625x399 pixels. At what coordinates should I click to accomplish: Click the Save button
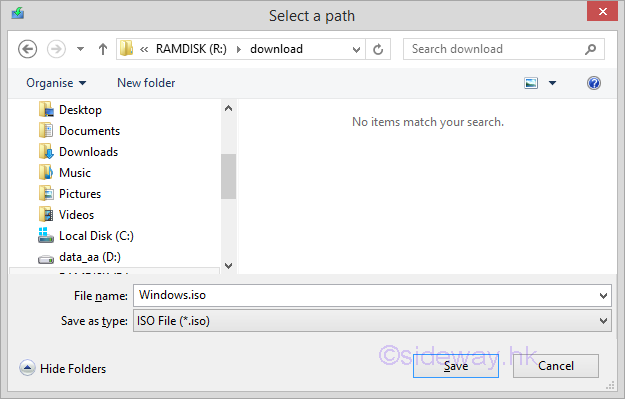tap(456, 366)
